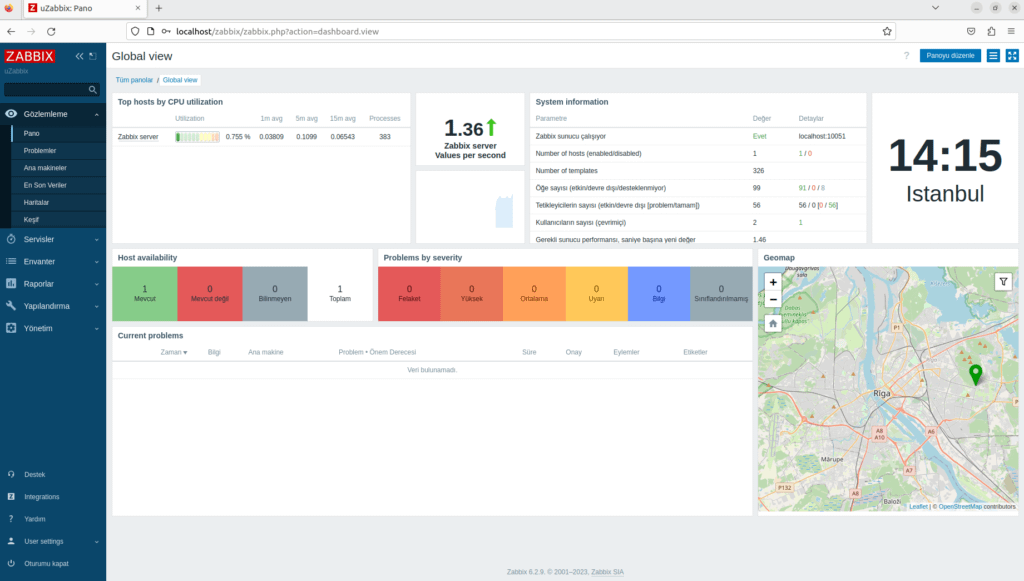Open Problemler in the sidebar
The image size is (1024, 581).
(x=40, y=150)
